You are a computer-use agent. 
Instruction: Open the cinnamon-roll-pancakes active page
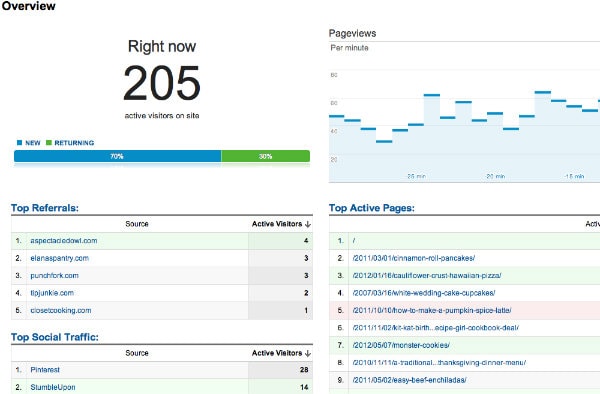coord(414,258)
